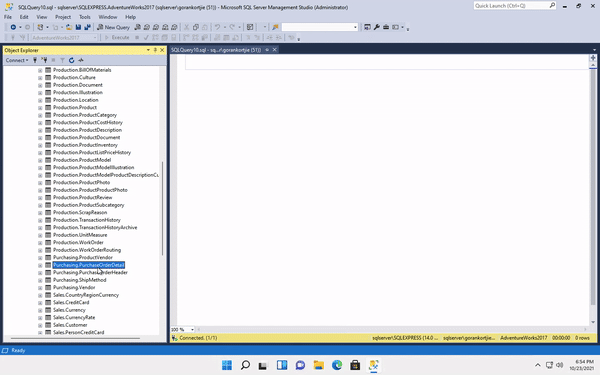Click the Save All icon
This screenshot has height=375, width=600.
87,27
